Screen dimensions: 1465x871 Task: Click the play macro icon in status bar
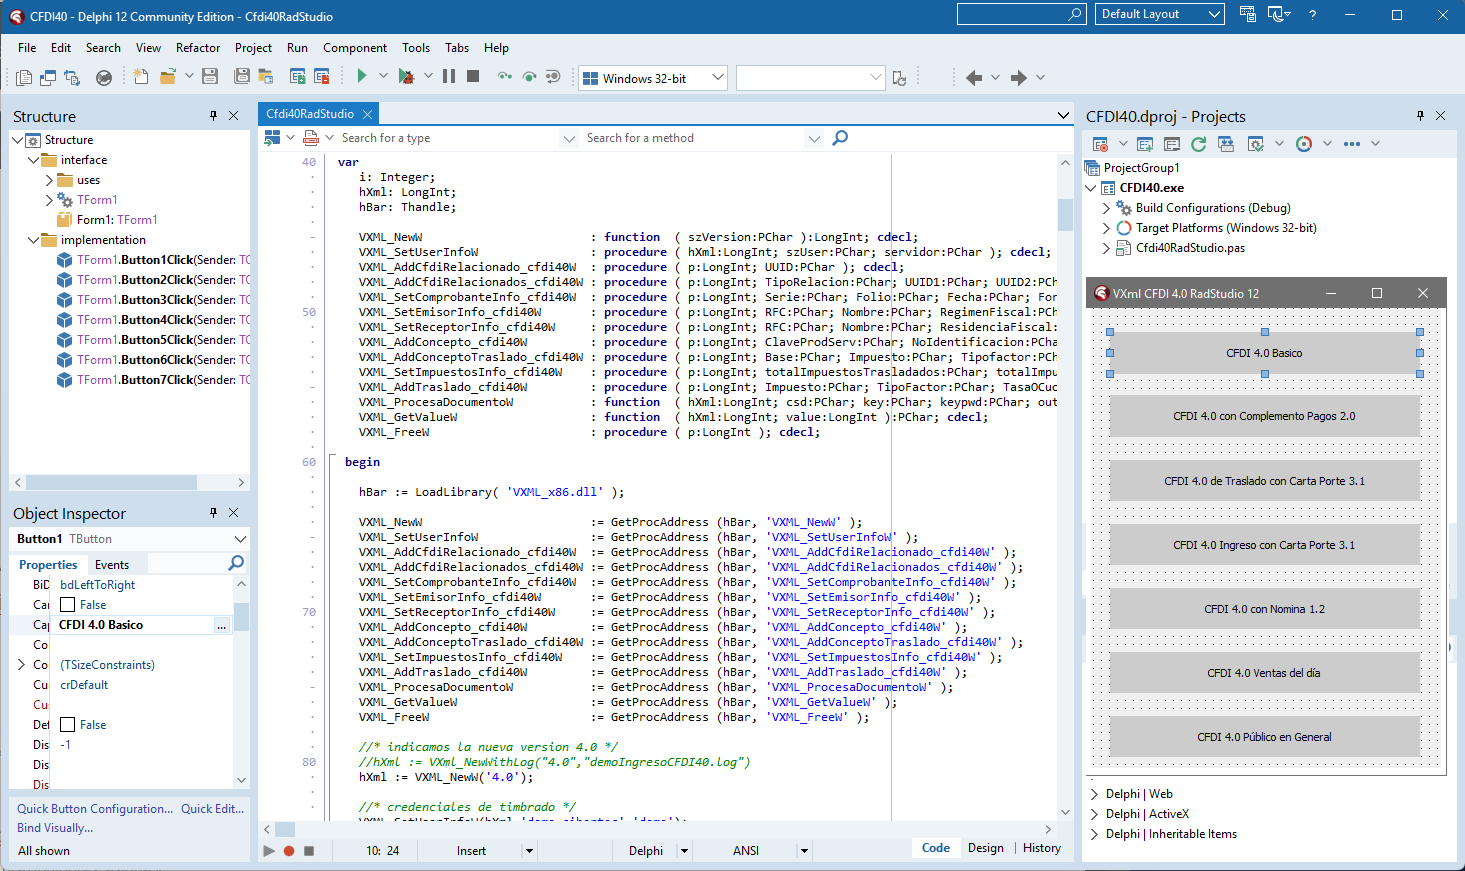click(269, 851)
